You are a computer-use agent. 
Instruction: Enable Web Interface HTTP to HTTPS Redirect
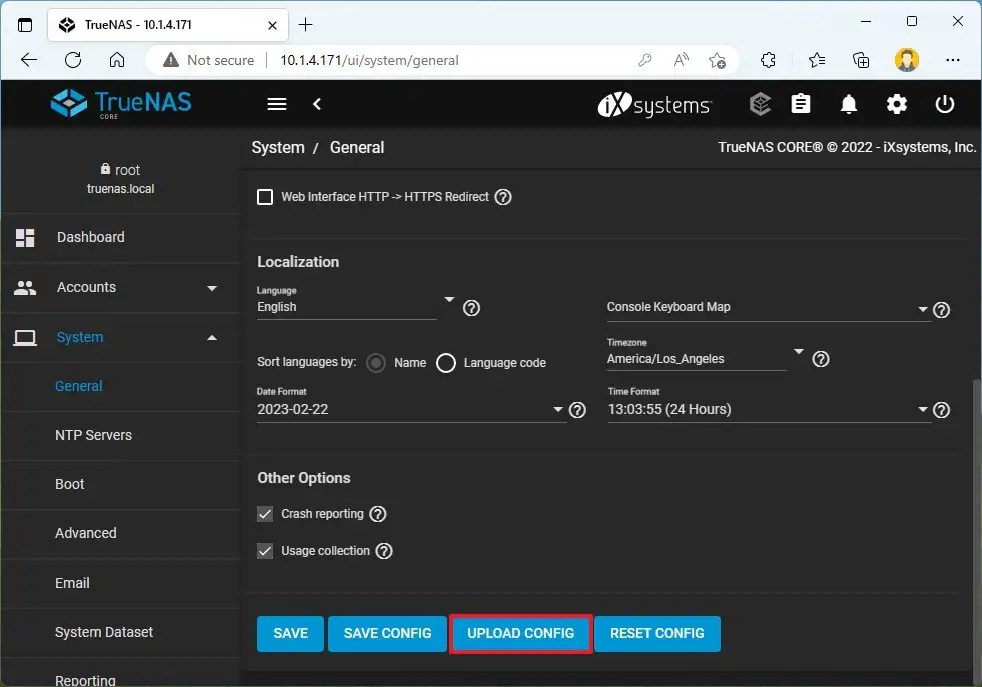[265, 196]
